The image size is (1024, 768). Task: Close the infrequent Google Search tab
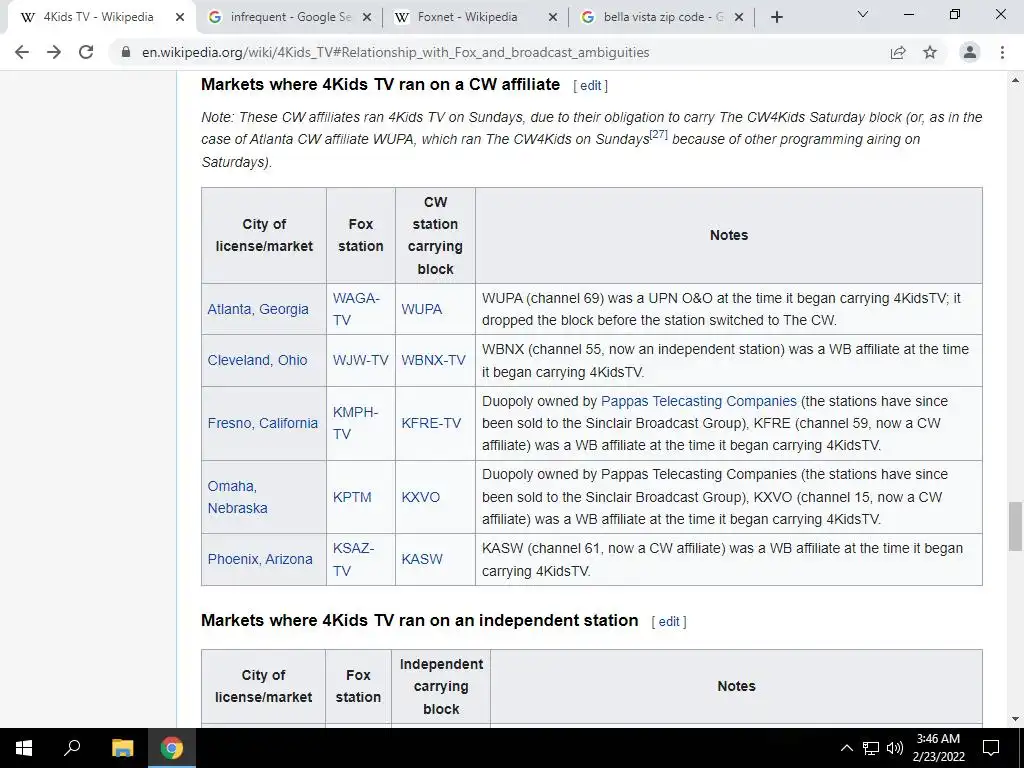367,17
